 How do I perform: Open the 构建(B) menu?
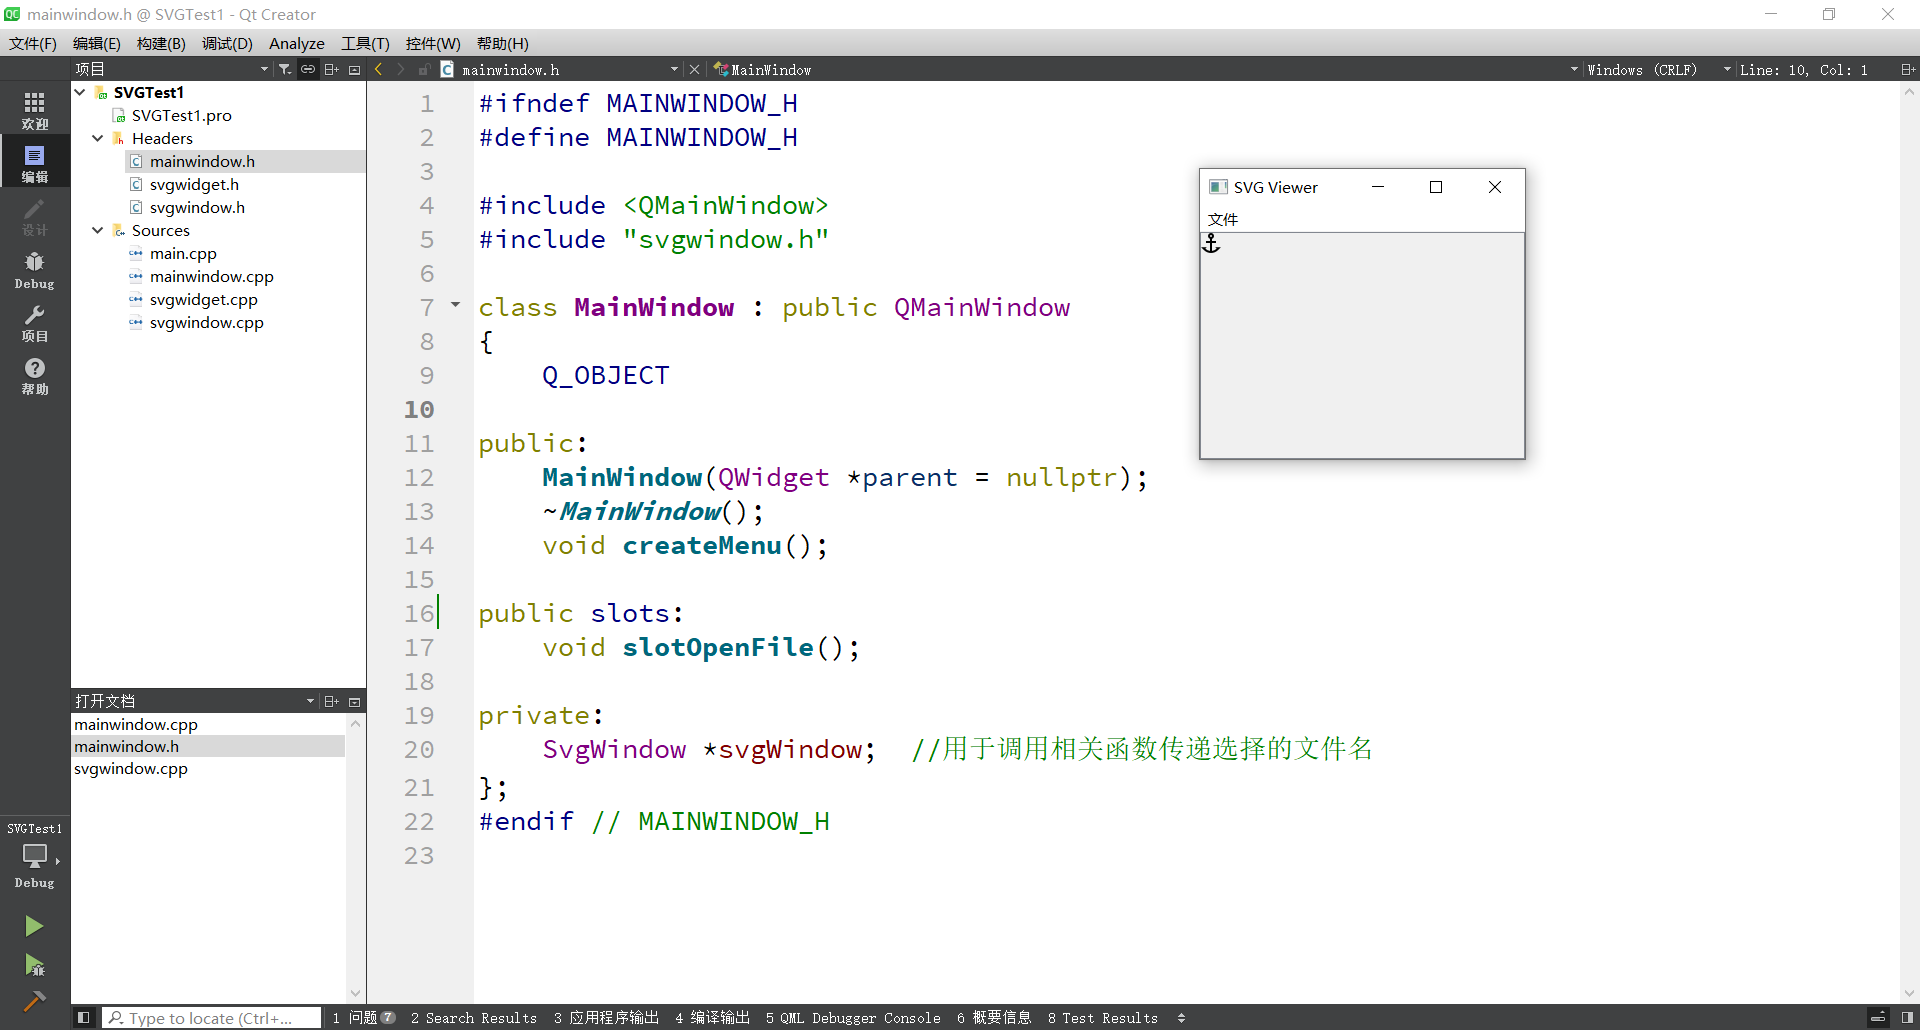point(161,44)
